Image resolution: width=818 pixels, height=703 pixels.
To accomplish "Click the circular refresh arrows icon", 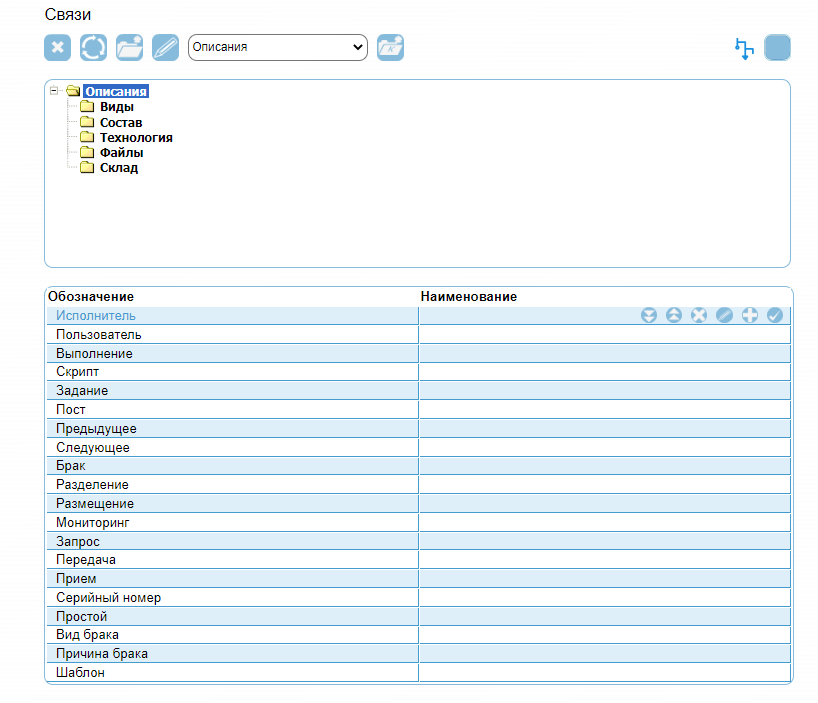I will 94,48.
